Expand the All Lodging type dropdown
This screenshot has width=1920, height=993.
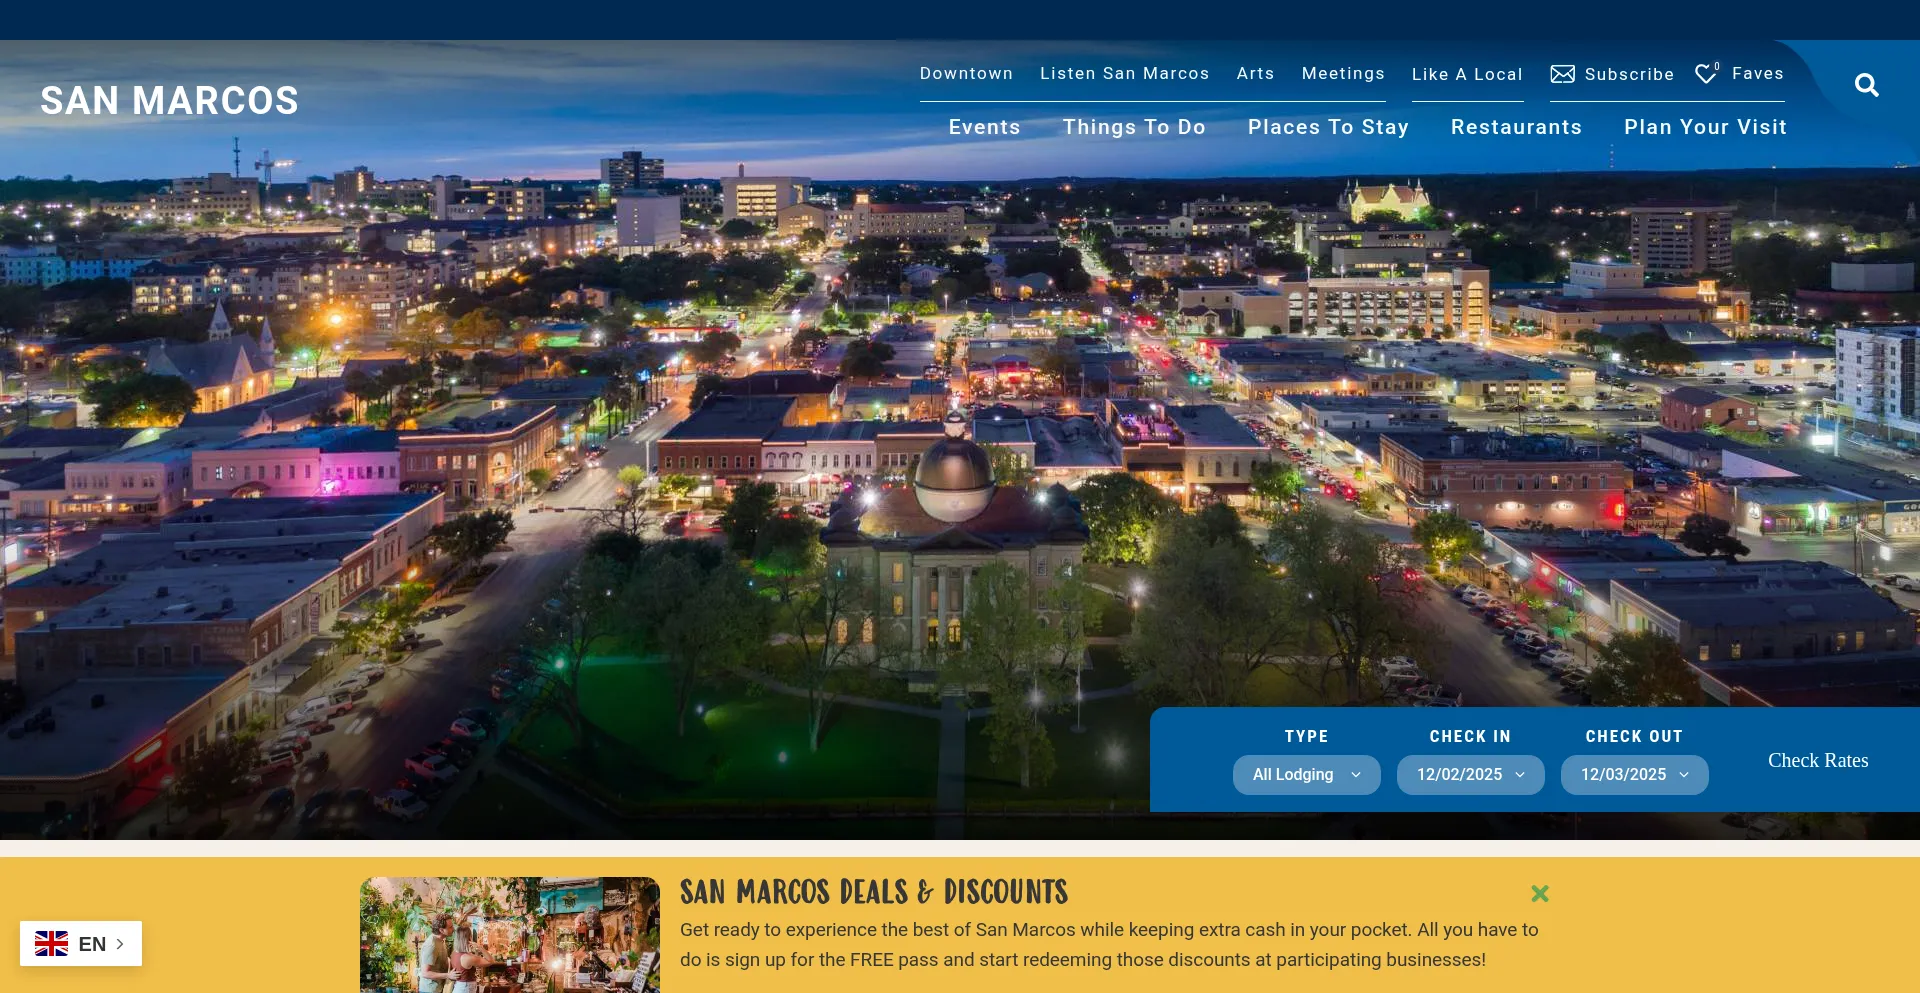(x=1306, y=775)
